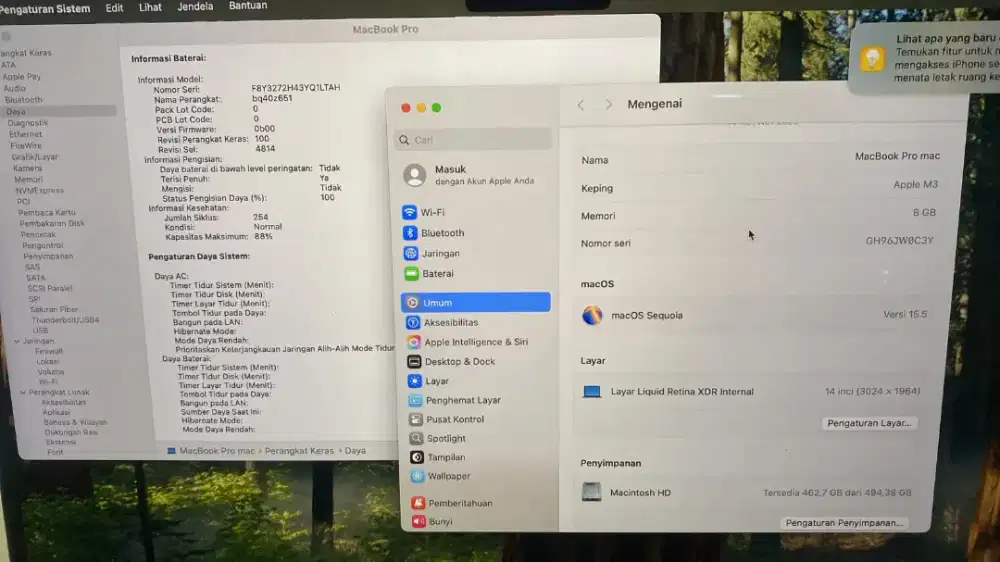Select Ethernet in System Information sidebar
1000x562 pixels.
point(26,134)
